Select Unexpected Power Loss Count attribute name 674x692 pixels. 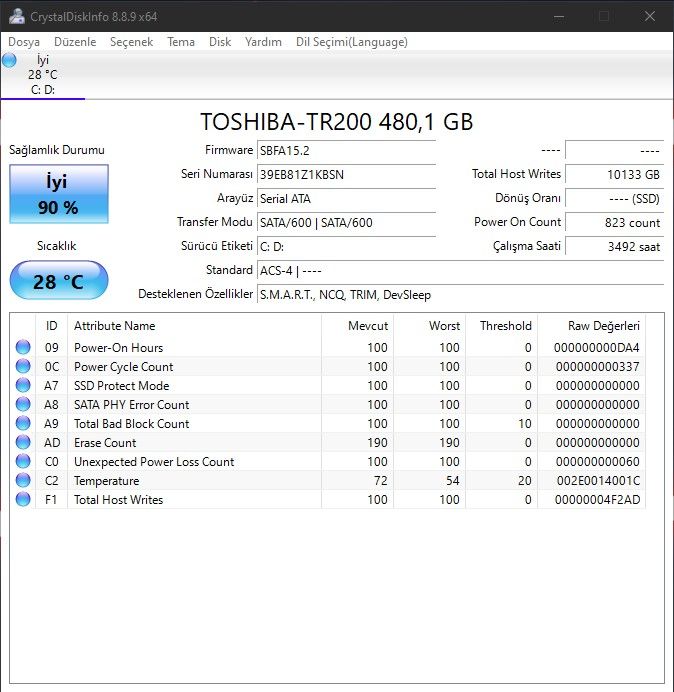154,462
